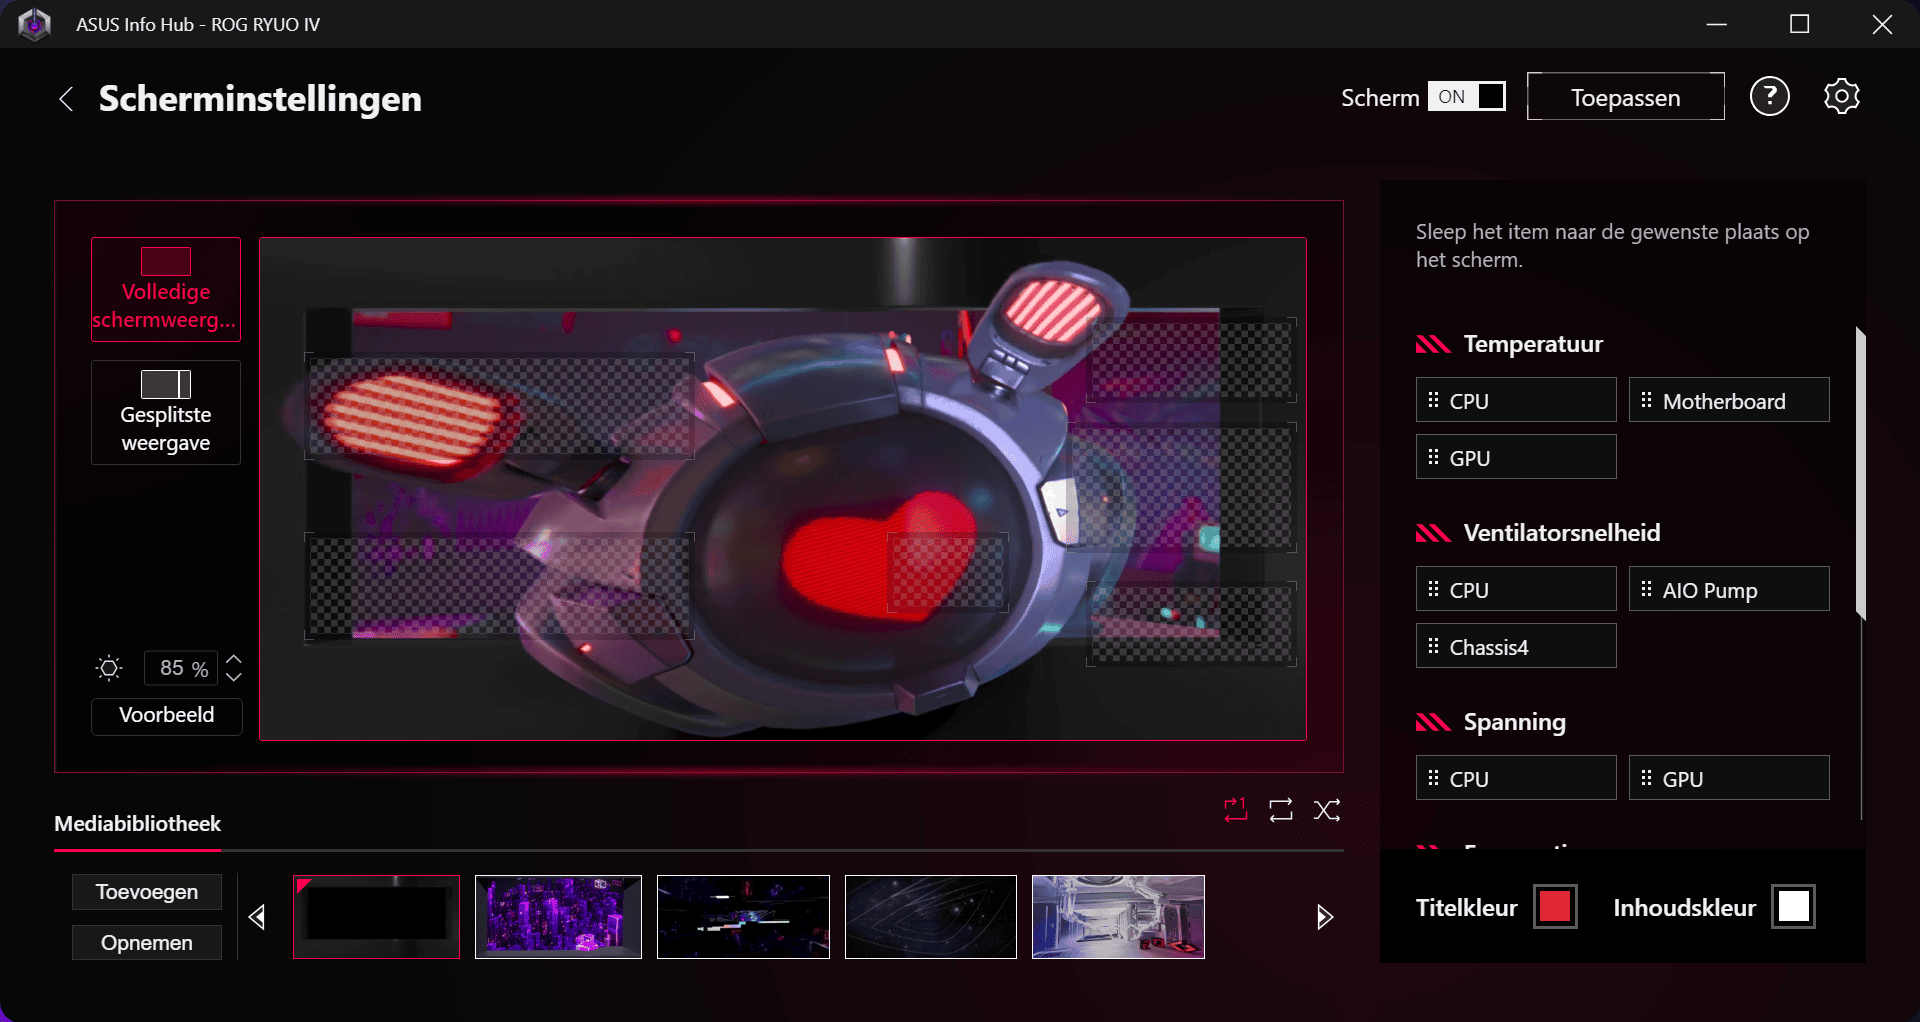Select Volledige schermweergave mode

coord(166,290)
